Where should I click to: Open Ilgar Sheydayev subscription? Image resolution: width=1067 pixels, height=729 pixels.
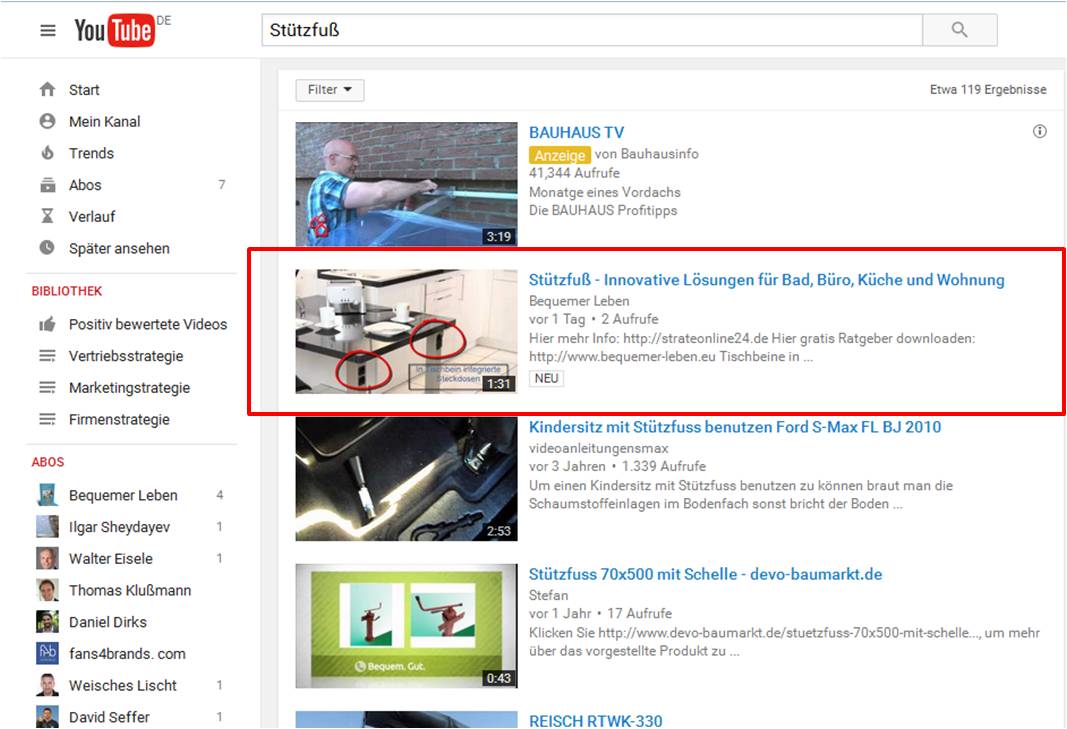click(119, 527)
